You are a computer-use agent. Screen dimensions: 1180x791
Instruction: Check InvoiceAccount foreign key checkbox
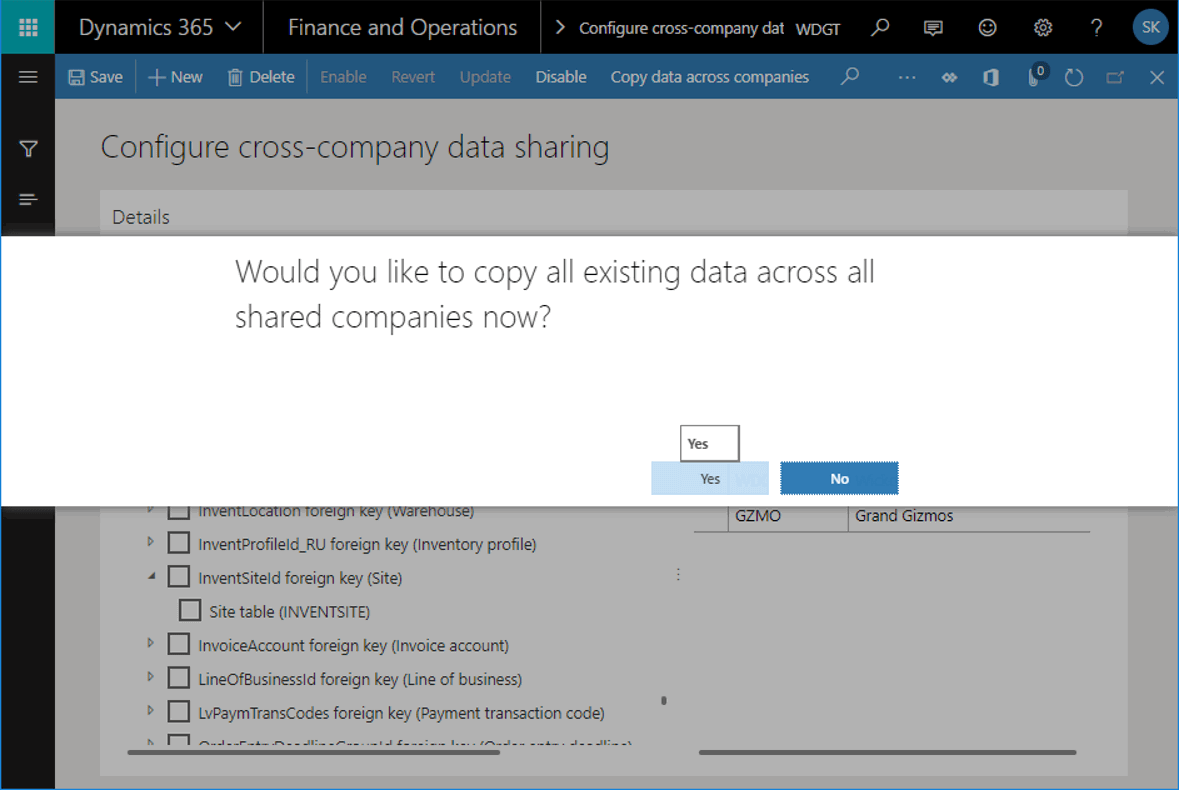click(x=178, y=644)
